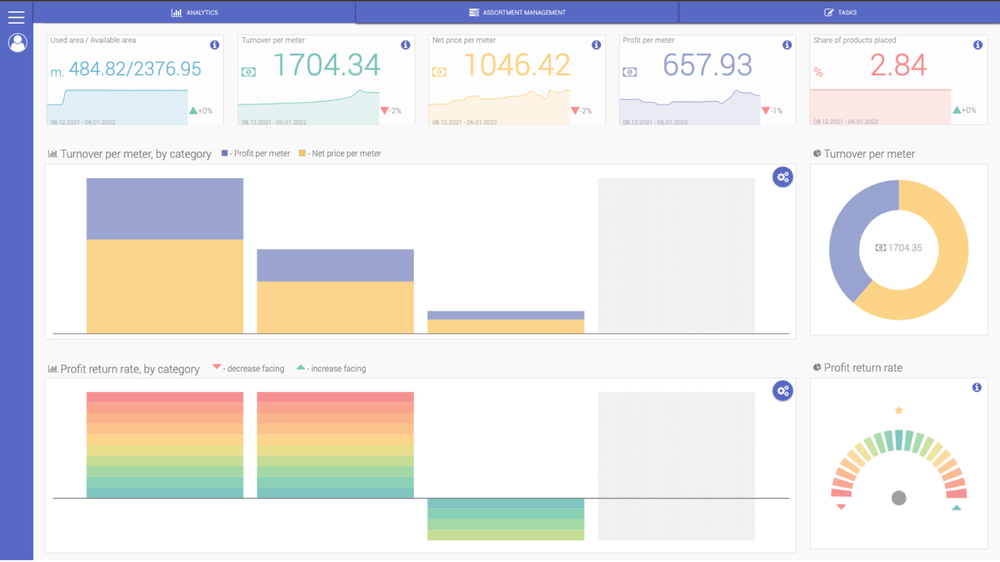Viewport: 1000px width, 562px height.
Task: Click the decrease facing legend marker
Action: [x=216, y=367]
